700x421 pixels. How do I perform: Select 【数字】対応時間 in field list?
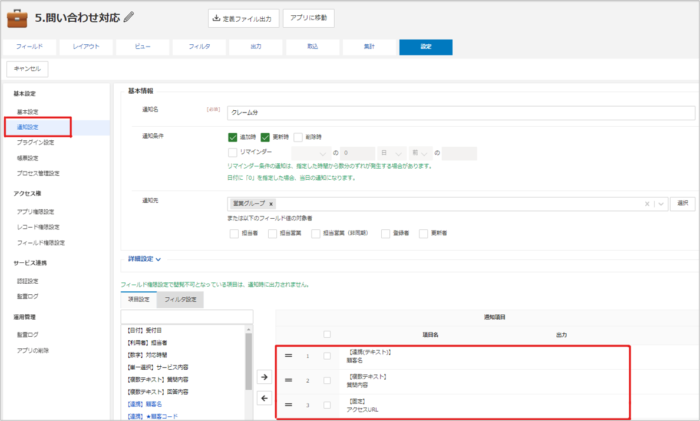point(147,355)
